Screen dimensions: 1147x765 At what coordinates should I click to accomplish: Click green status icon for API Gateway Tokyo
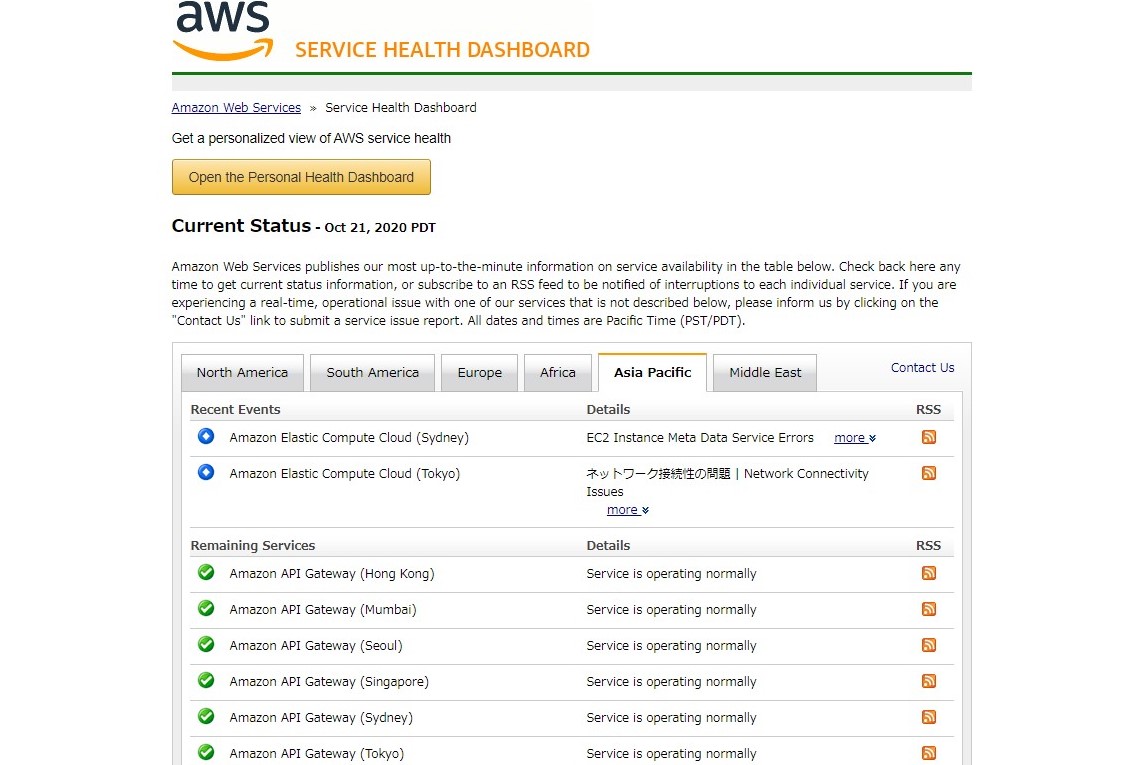pyautogui.click(x=206, y=752)
